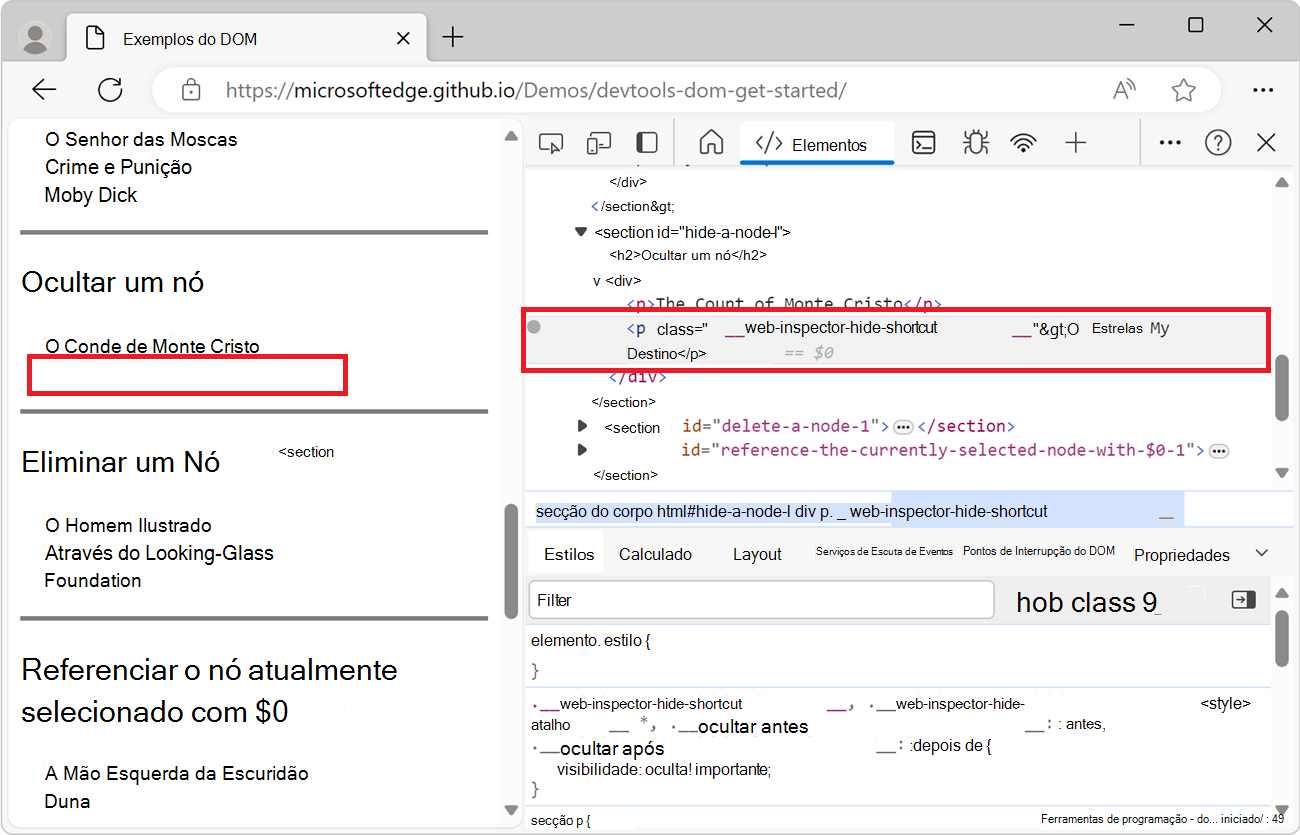Viewport: 1300px width, 835px height.
Task: Toggle hob element state button
Action: 1041,602
